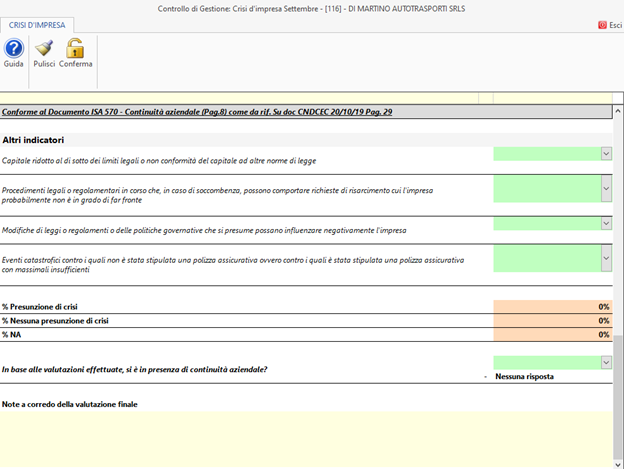Select the Altri indicatori section heading
This screenshot has width=624, height=469.
tap(33, 140)
